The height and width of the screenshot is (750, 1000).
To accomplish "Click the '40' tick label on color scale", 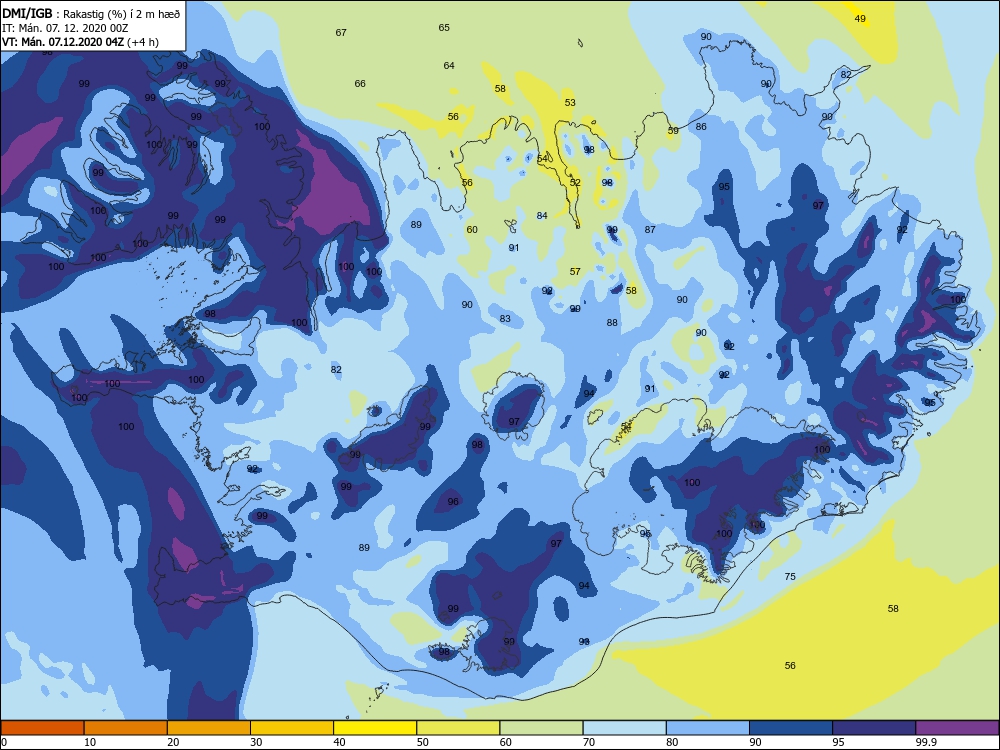I will 339,742.
